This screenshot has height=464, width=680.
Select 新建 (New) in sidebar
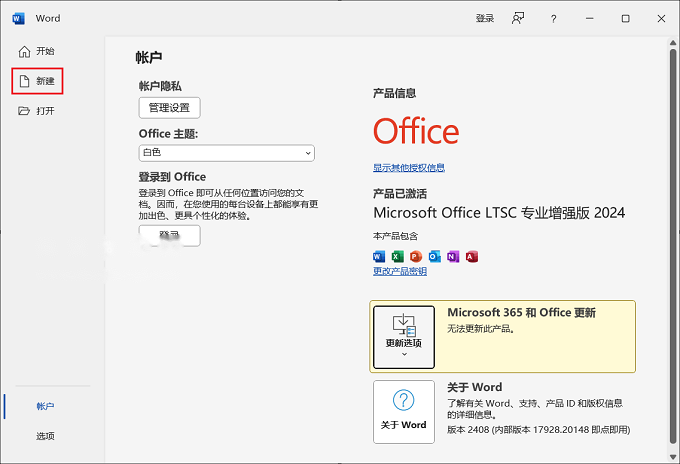(37, 81)
